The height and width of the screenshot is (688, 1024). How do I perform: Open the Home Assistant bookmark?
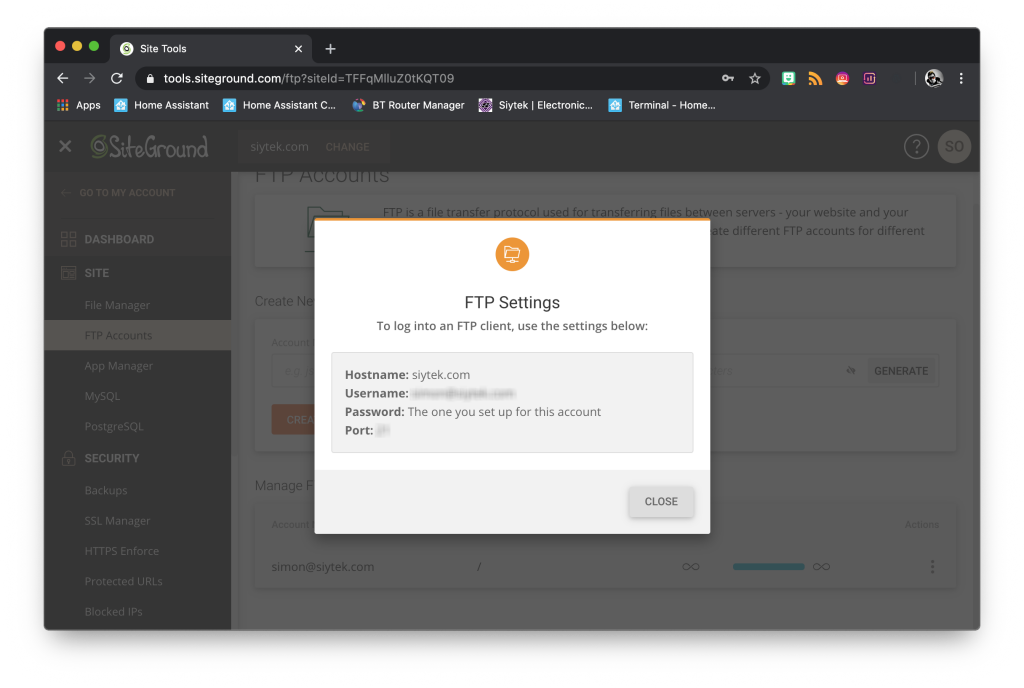(161, 105)
